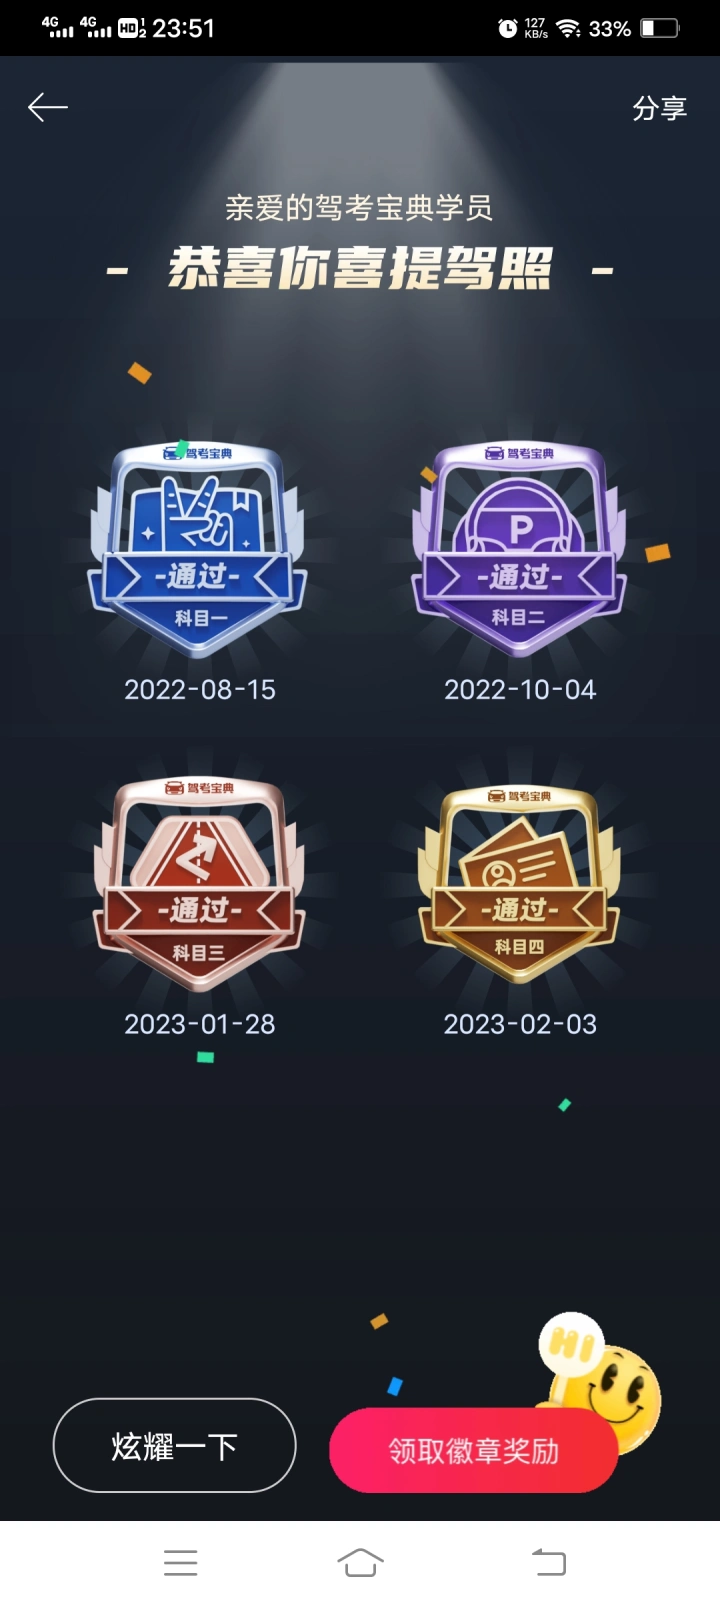Tap the 恭喜你喜提驾照 headline
The height and width of the screenshot is (1605, 720).
tap(360, 269)
